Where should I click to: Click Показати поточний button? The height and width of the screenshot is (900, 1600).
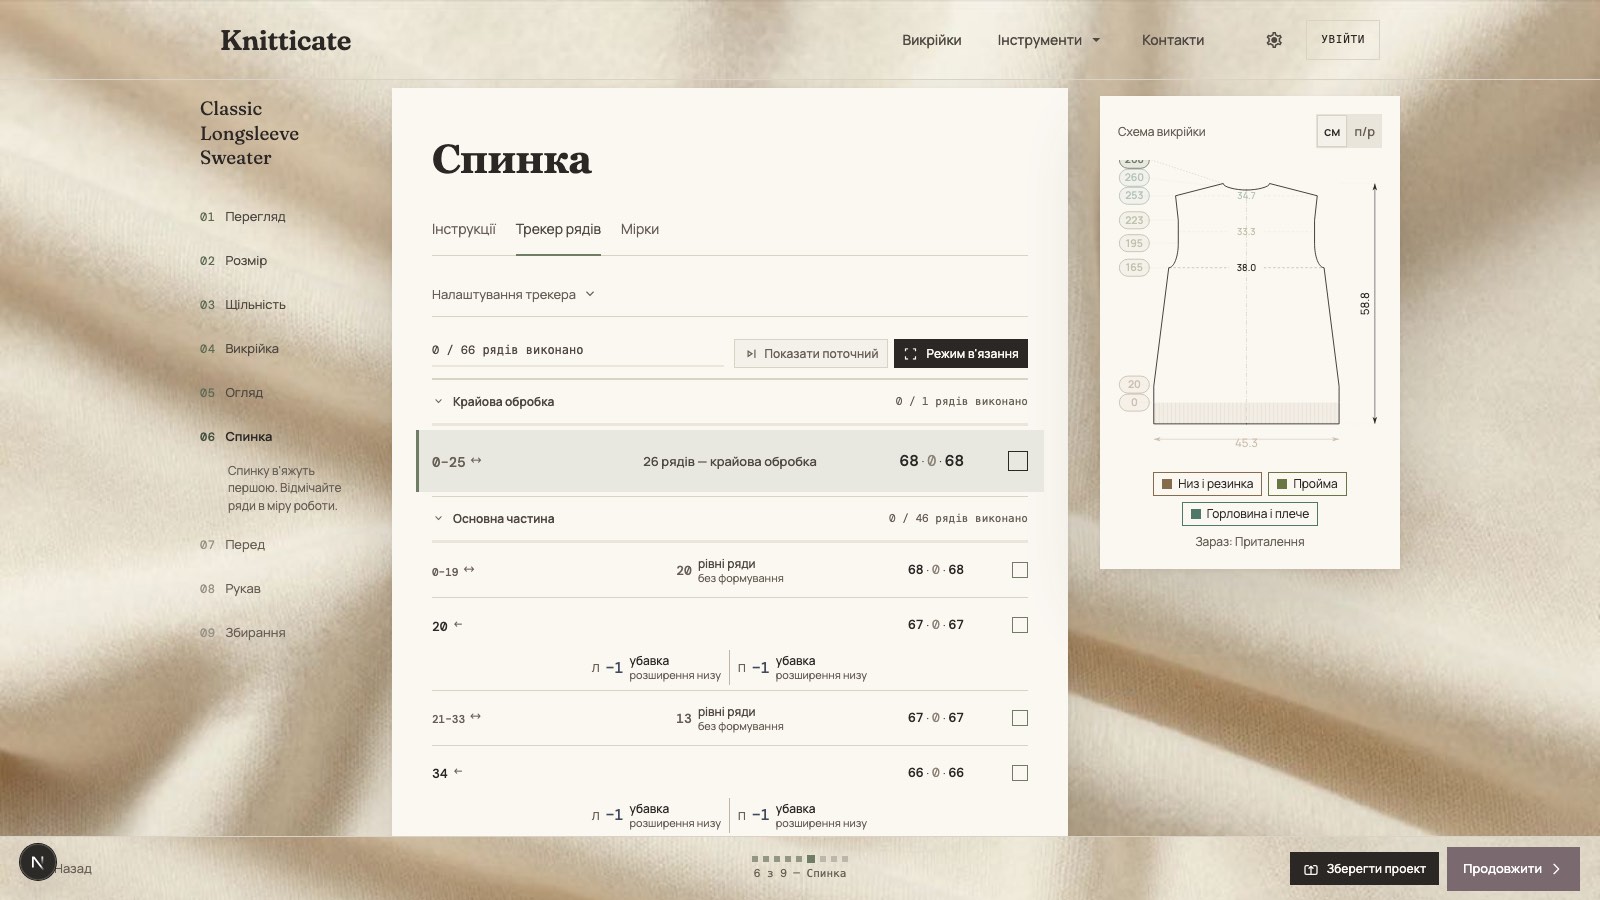pyautogui.click(x=811, y=353)
